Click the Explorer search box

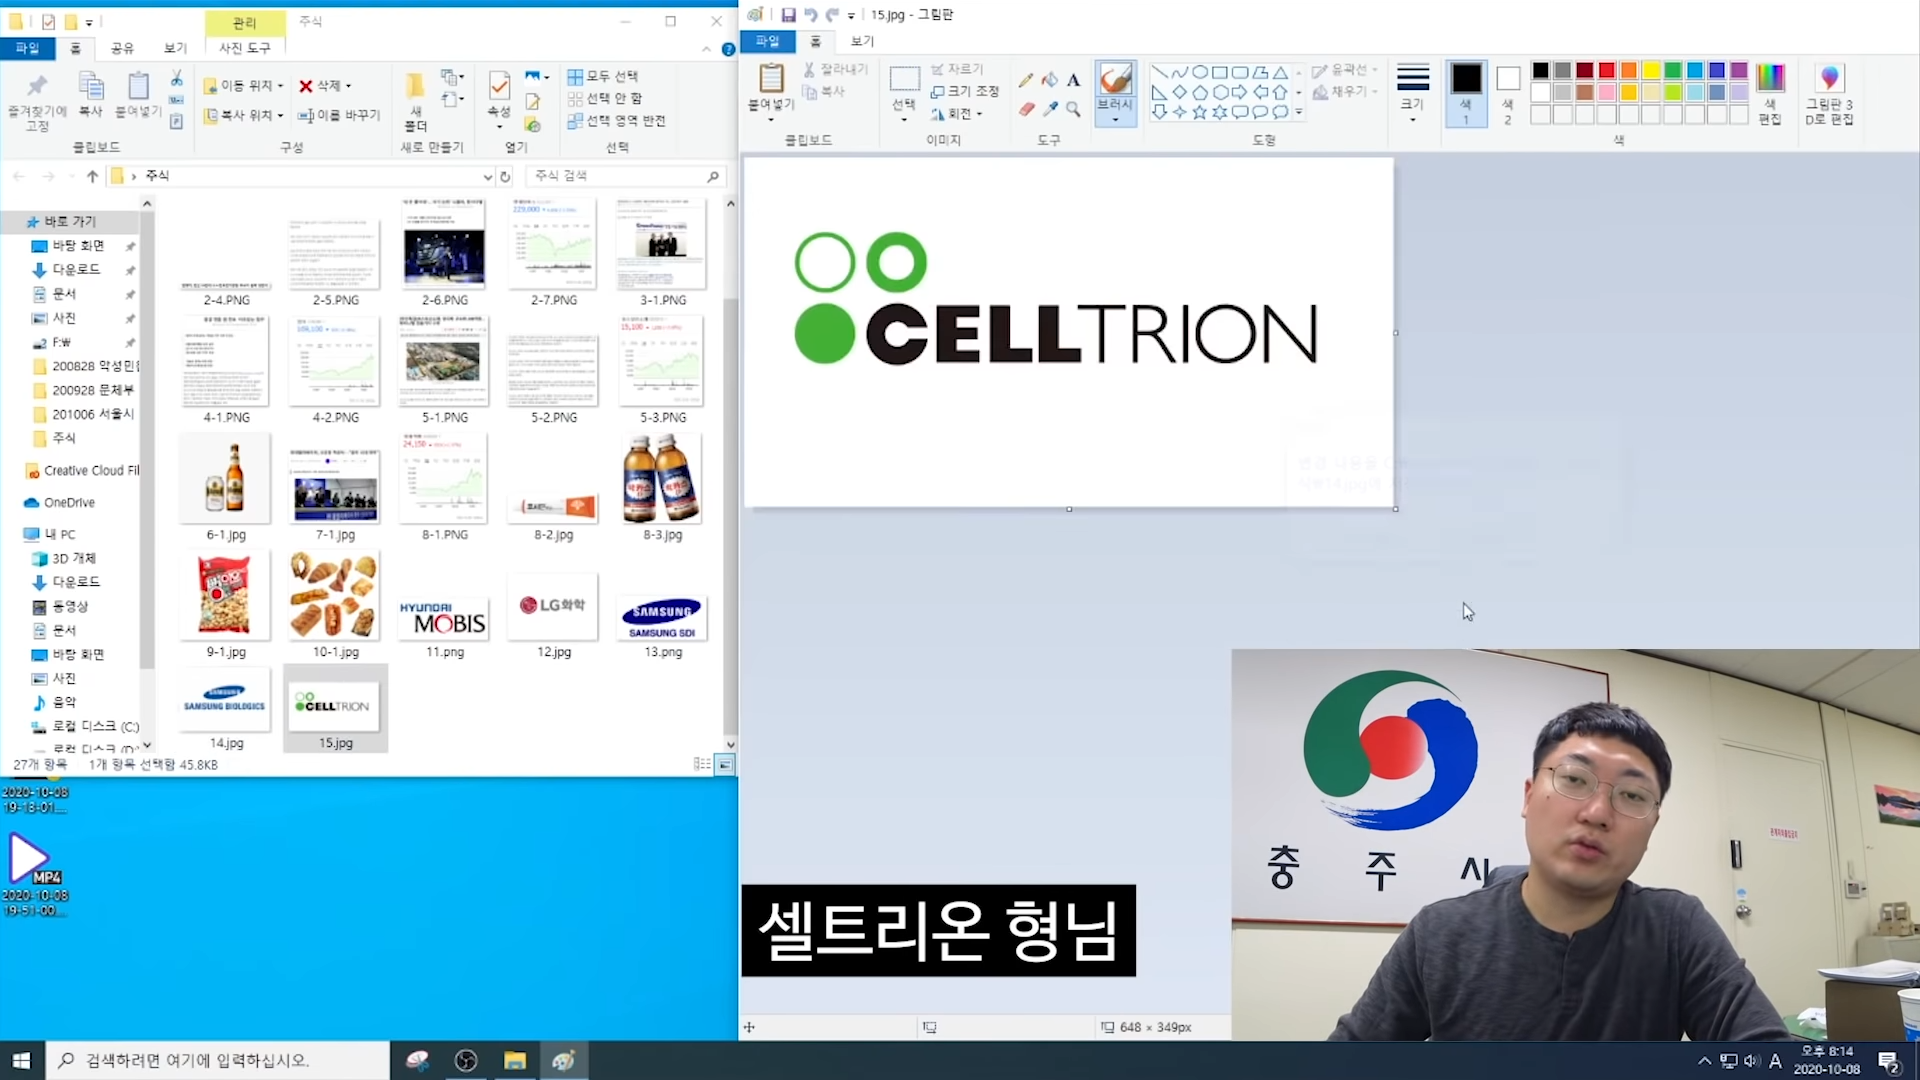(x=626, y=176)
